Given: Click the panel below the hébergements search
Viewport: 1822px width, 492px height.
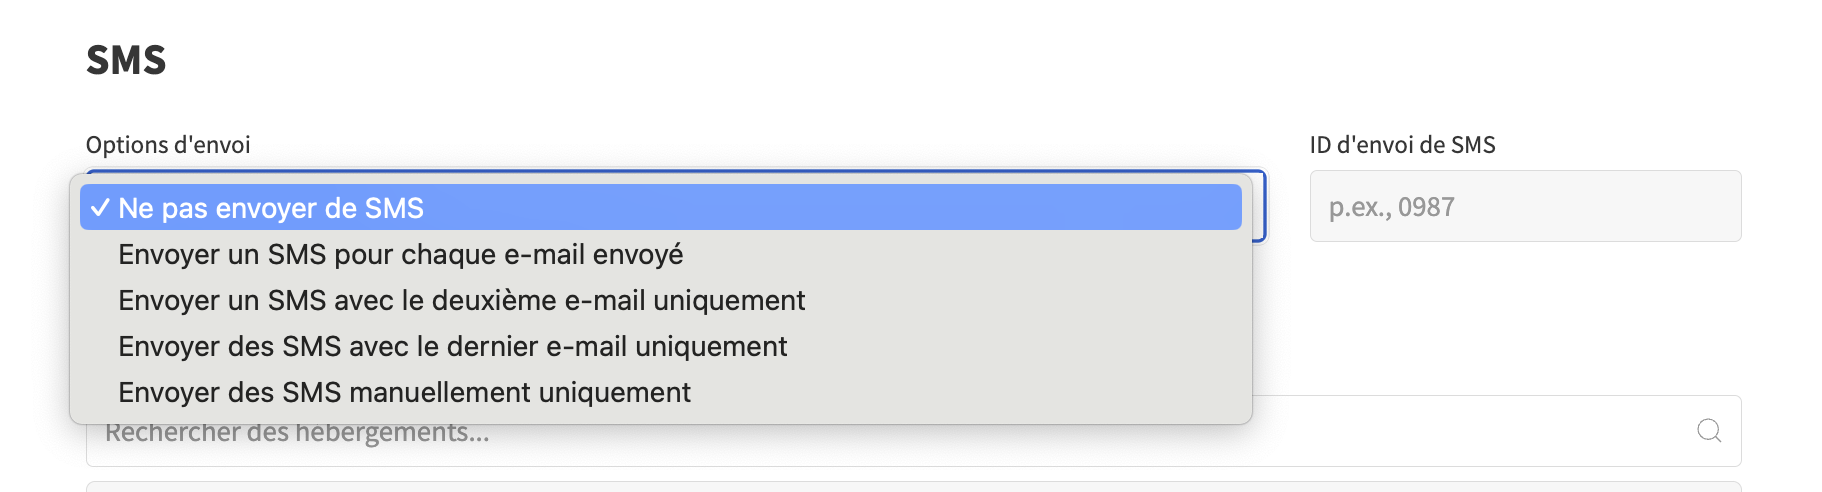Looking at the screenshot, I should pyautogui.click(x=914, y=487).
